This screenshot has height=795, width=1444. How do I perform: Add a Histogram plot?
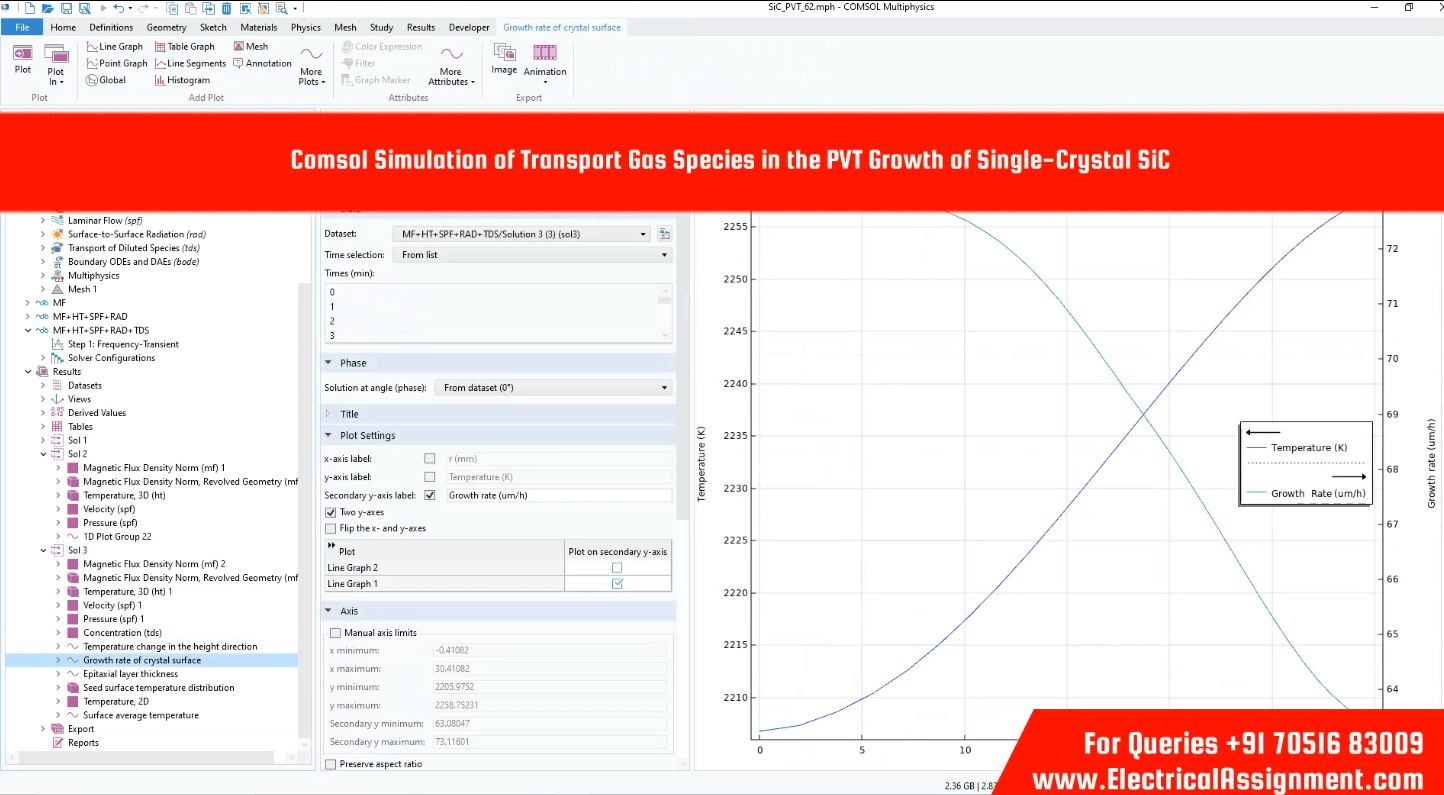[x=182, y=80]
